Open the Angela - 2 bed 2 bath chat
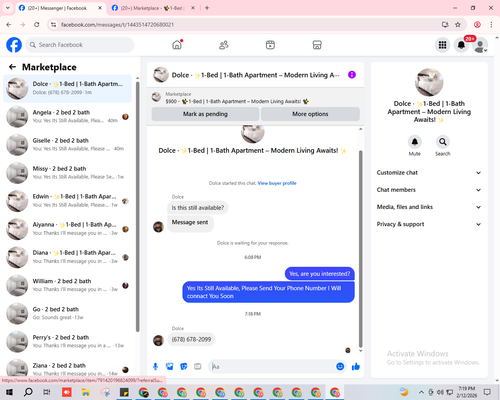 pos(68,117)
